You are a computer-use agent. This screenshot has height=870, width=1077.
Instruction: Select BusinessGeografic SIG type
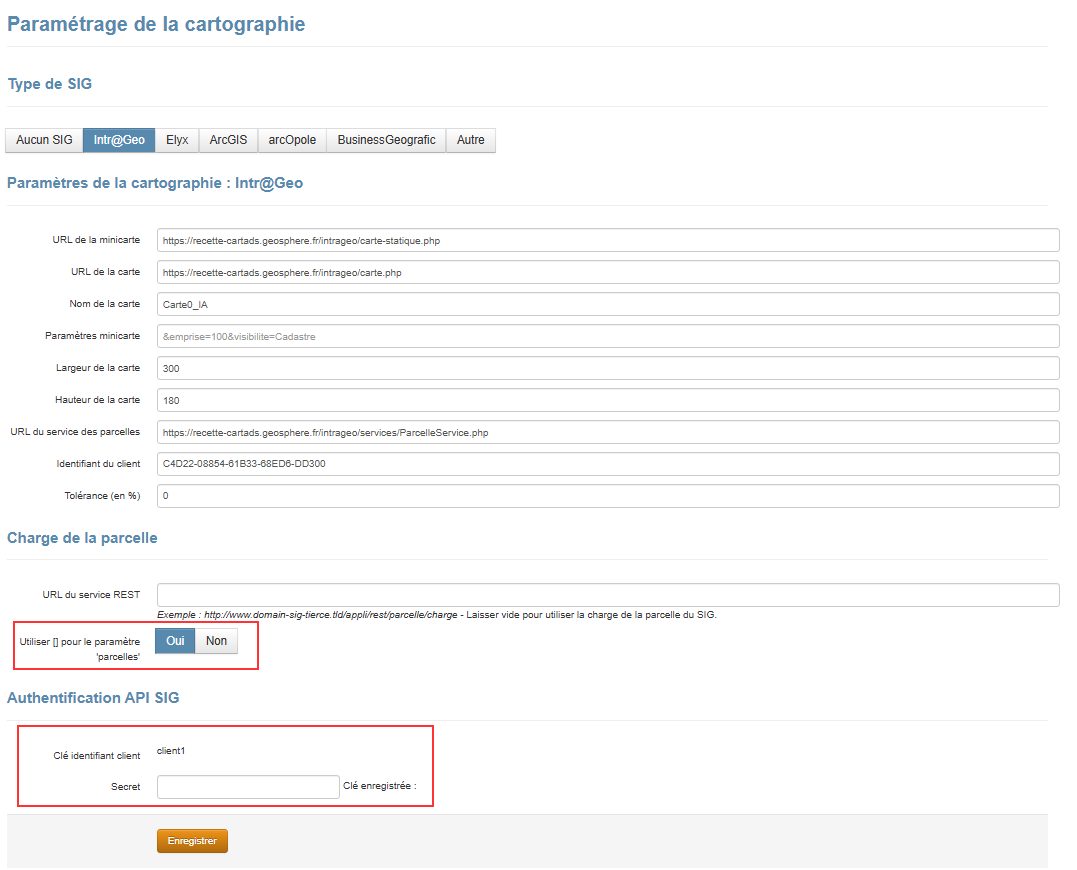click(386, 140)
